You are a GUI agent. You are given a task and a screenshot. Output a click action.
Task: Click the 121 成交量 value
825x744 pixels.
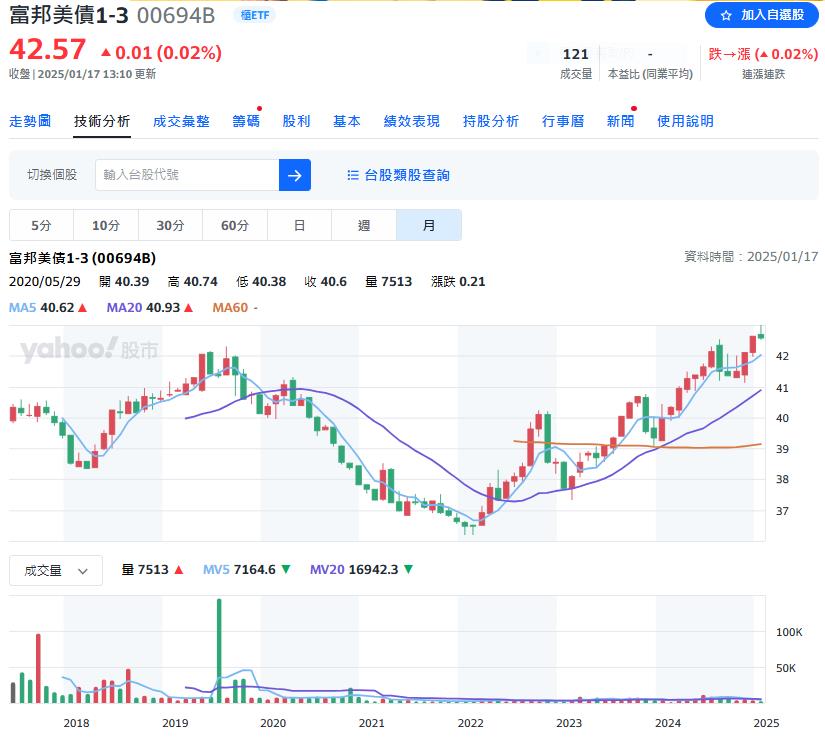(x=576, y=54)
